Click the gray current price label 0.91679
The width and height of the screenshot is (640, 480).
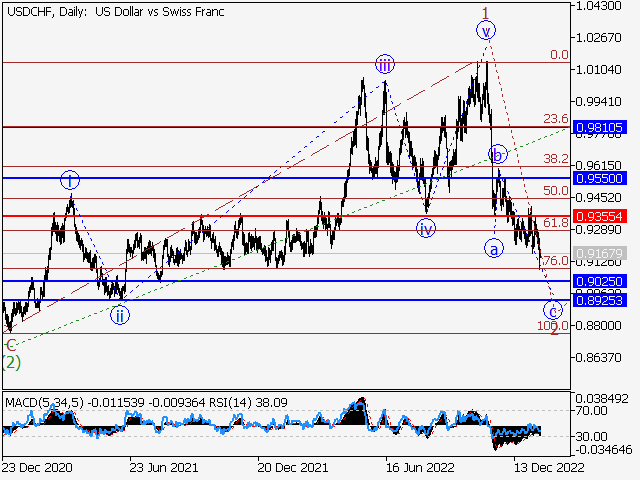[599, 253]
